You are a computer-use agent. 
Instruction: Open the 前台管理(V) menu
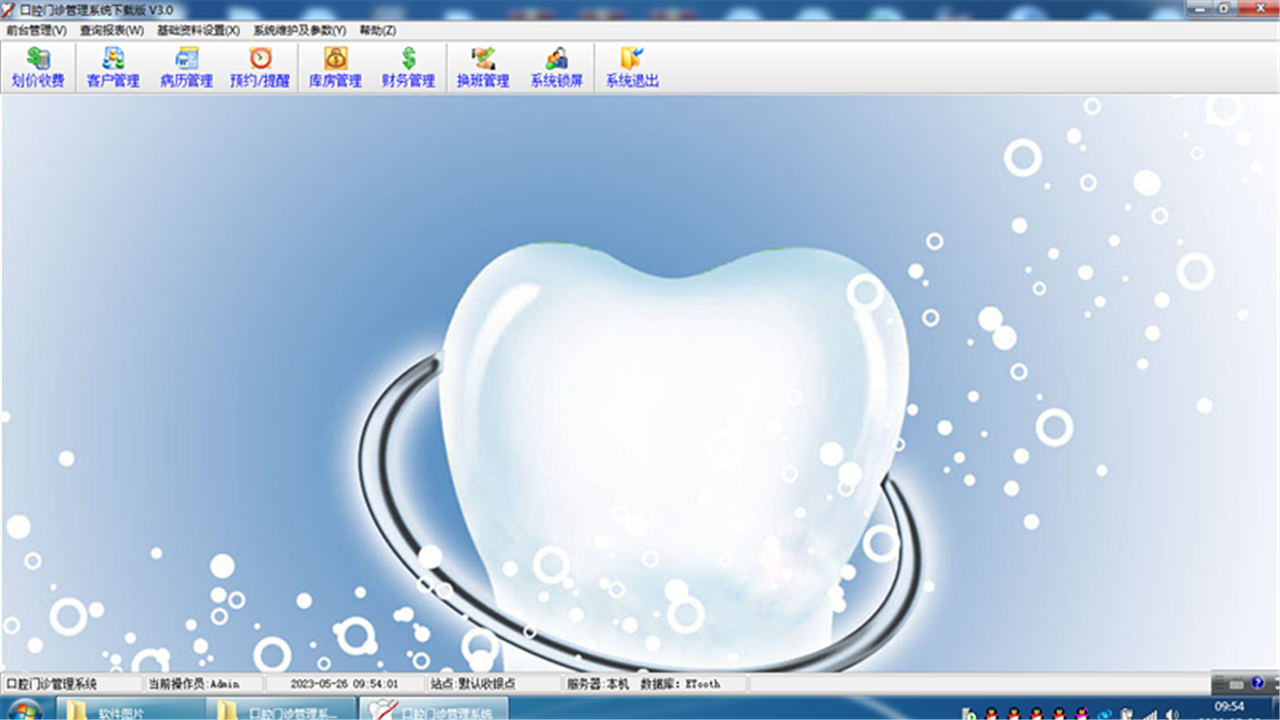(36, 31)
